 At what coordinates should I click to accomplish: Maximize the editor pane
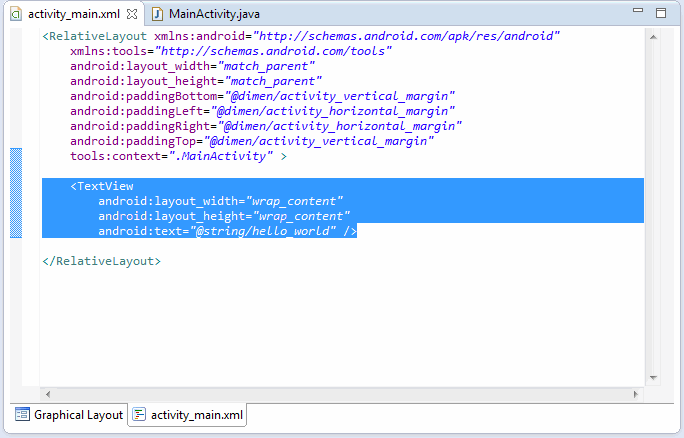[x=661, y=13]
